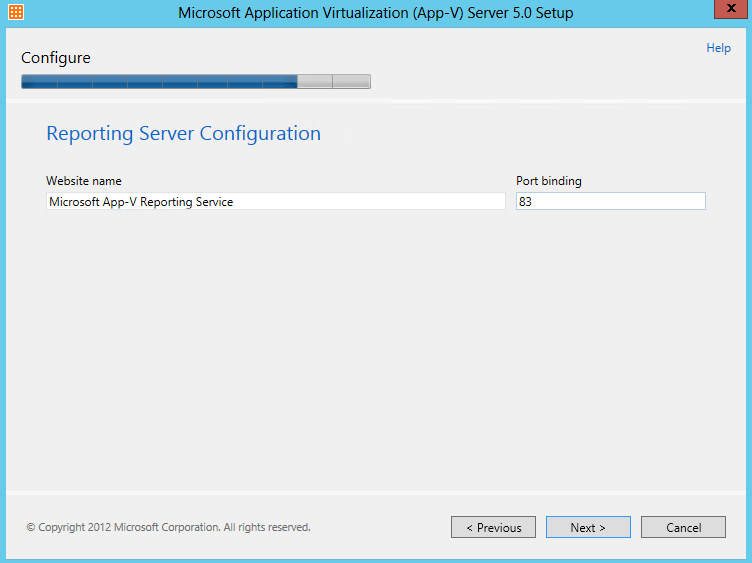
Task: Proceed with the Next button
Action: [x=588, y=527]
